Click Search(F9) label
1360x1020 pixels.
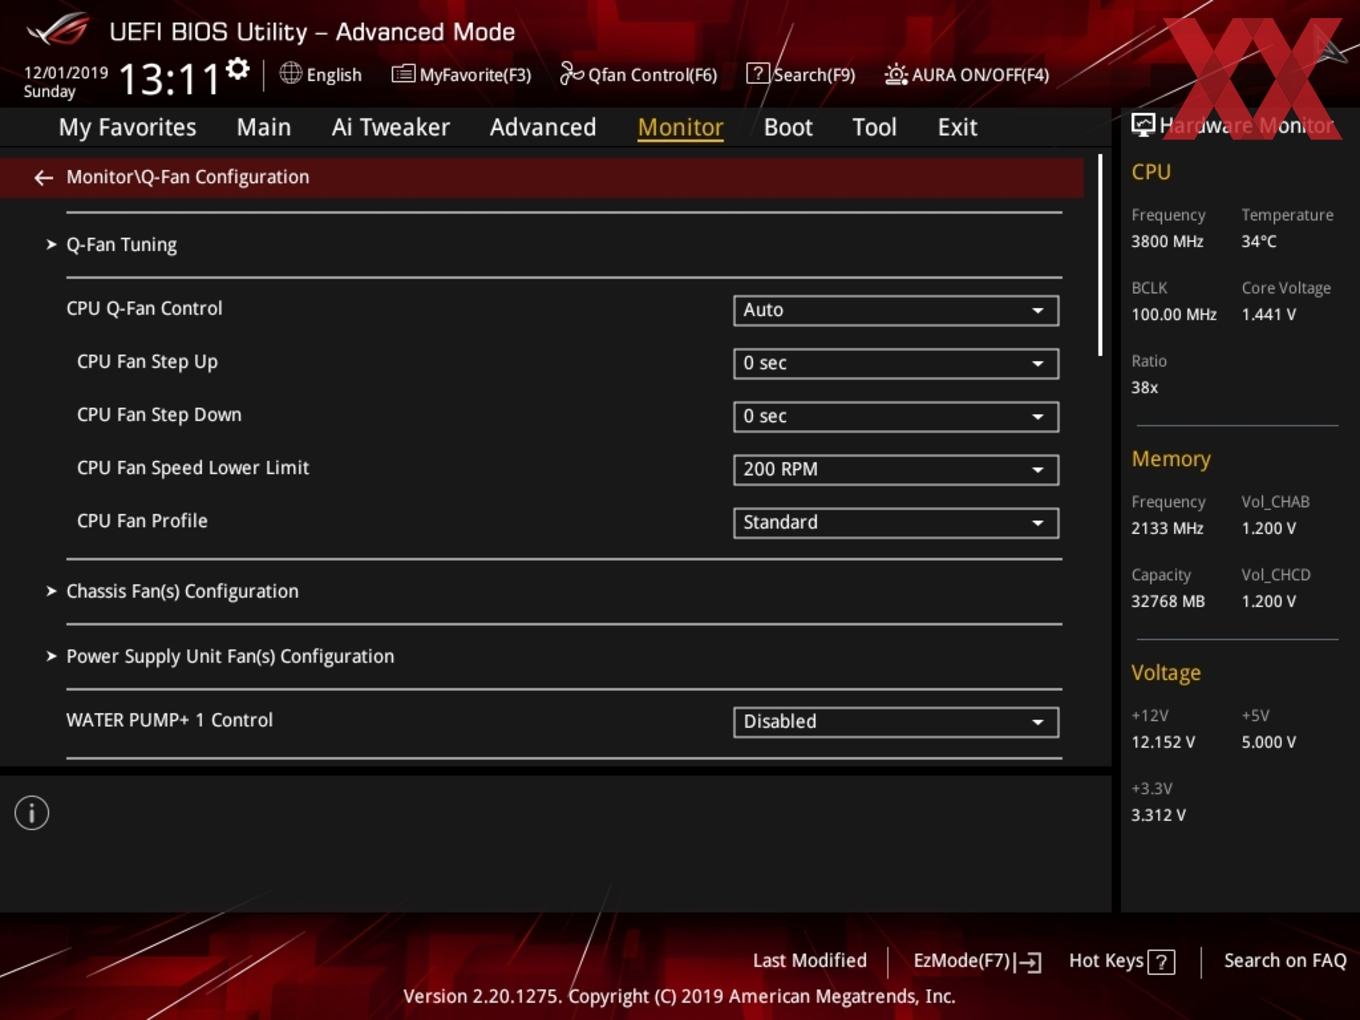814,75
